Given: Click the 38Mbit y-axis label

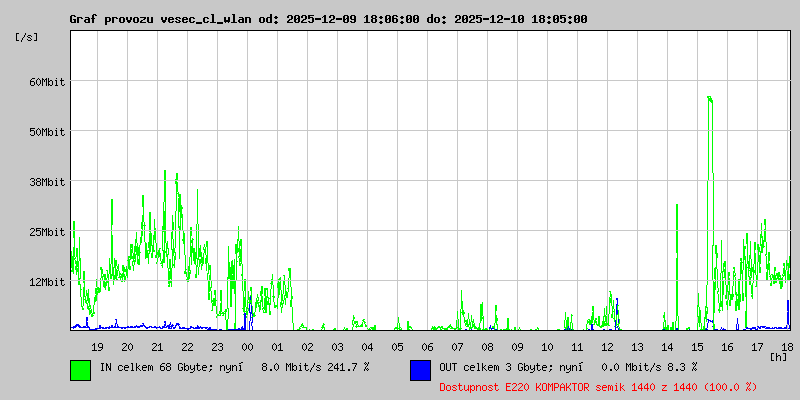Looking at the screenshot, I should 48,181.
